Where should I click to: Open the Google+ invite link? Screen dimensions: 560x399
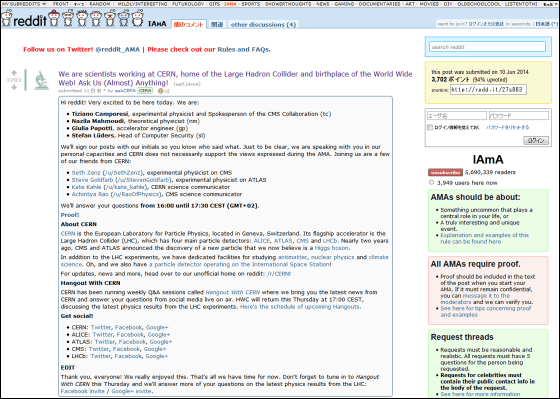point(131,391)
